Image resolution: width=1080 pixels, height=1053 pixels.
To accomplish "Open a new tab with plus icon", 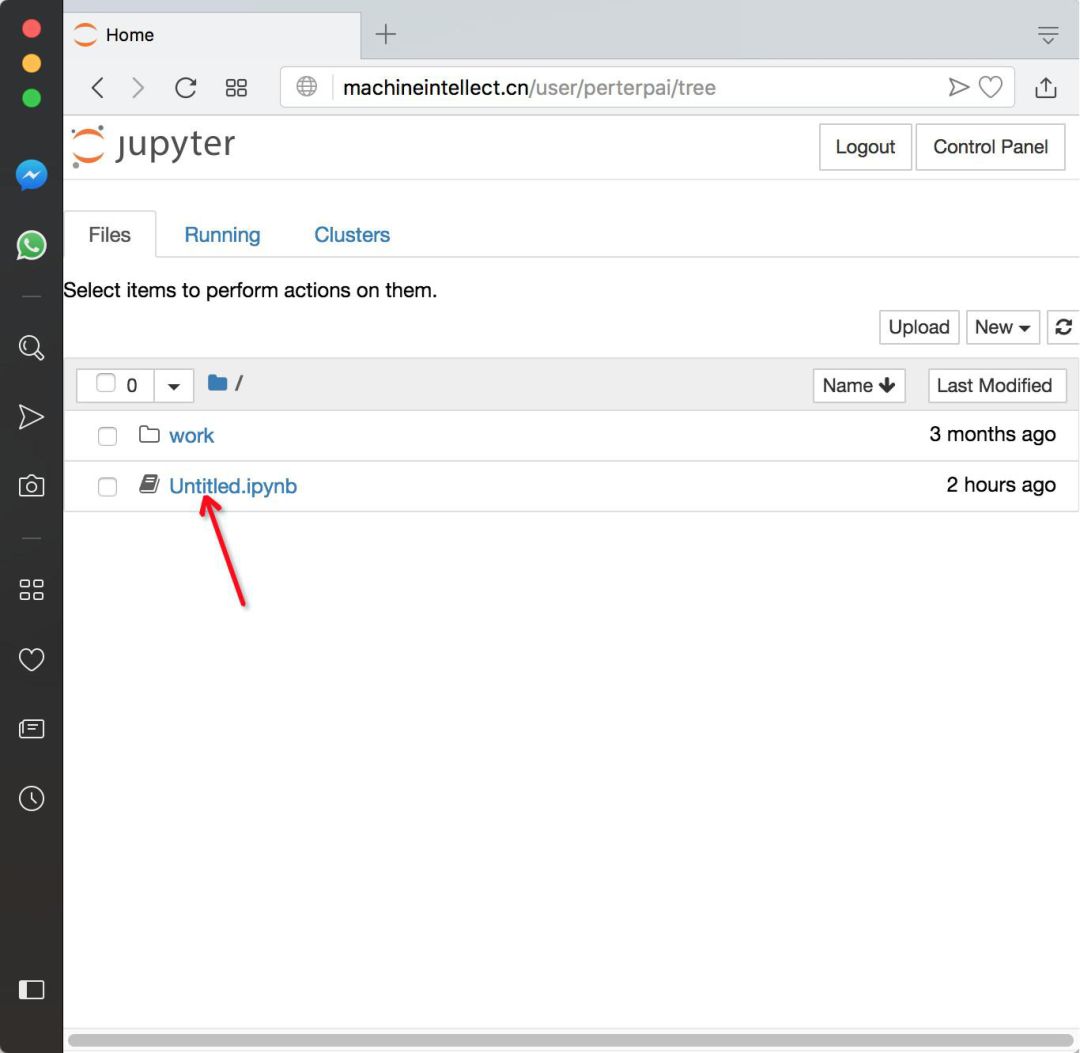I will pos(386,34).
